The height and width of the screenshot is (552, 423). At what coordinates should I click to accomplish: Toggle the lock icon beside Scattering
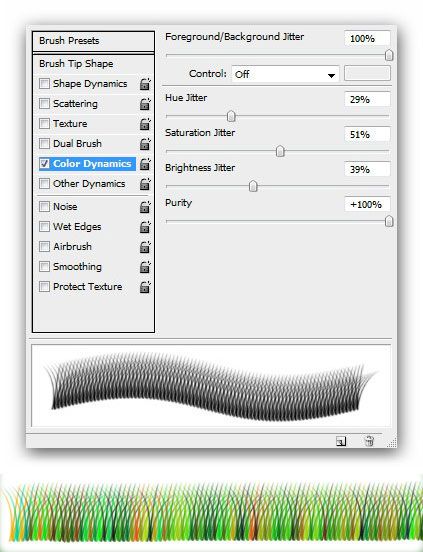point(145,104)
